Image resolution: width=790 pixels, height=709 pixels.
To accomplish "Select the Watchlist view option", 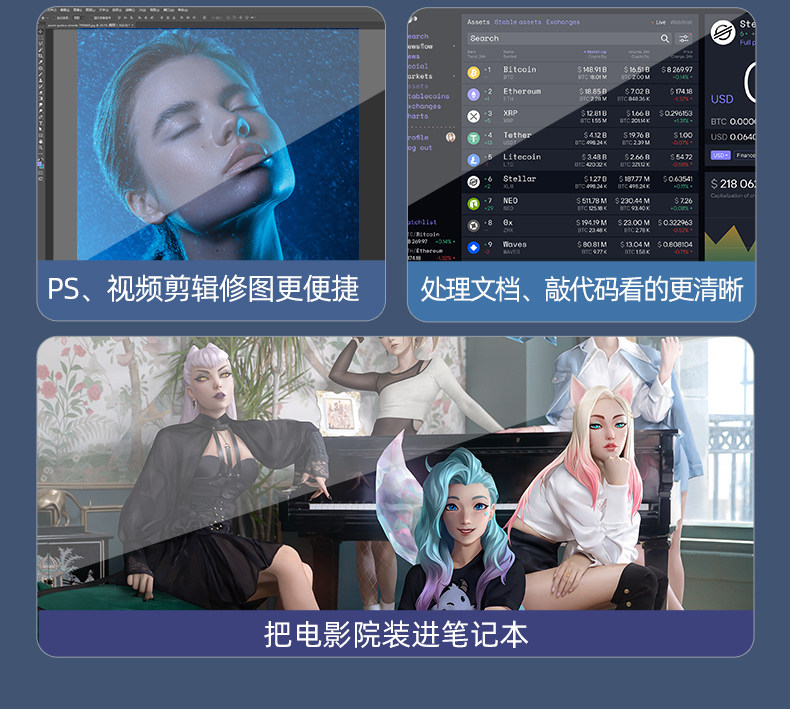I will click(x=681, y=22).
